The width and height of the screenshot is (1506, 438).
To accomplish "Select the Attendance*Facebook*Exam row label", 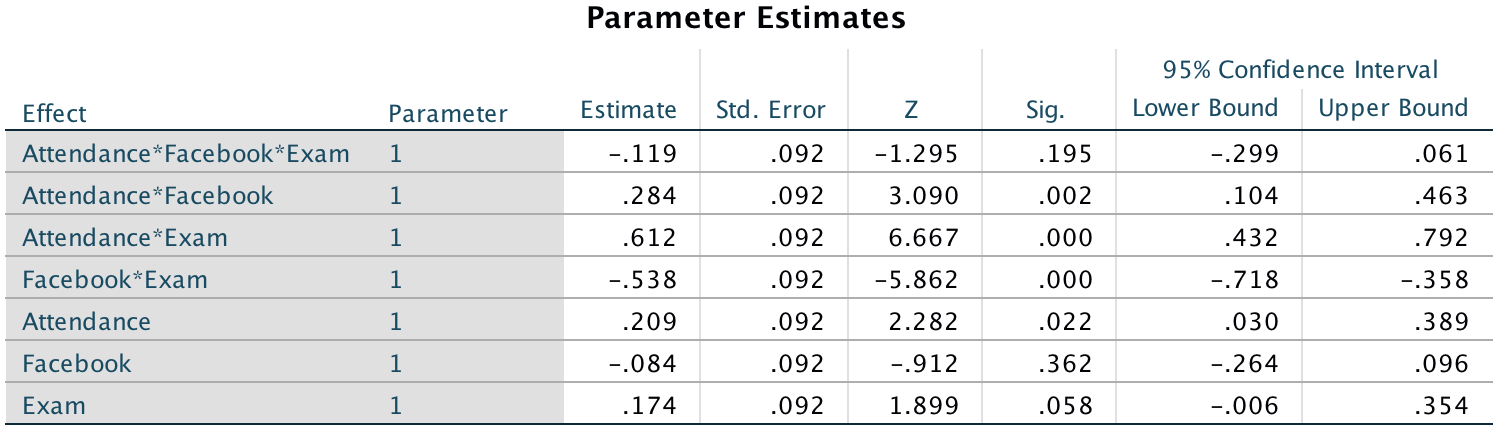I will [x=186, y=154].
